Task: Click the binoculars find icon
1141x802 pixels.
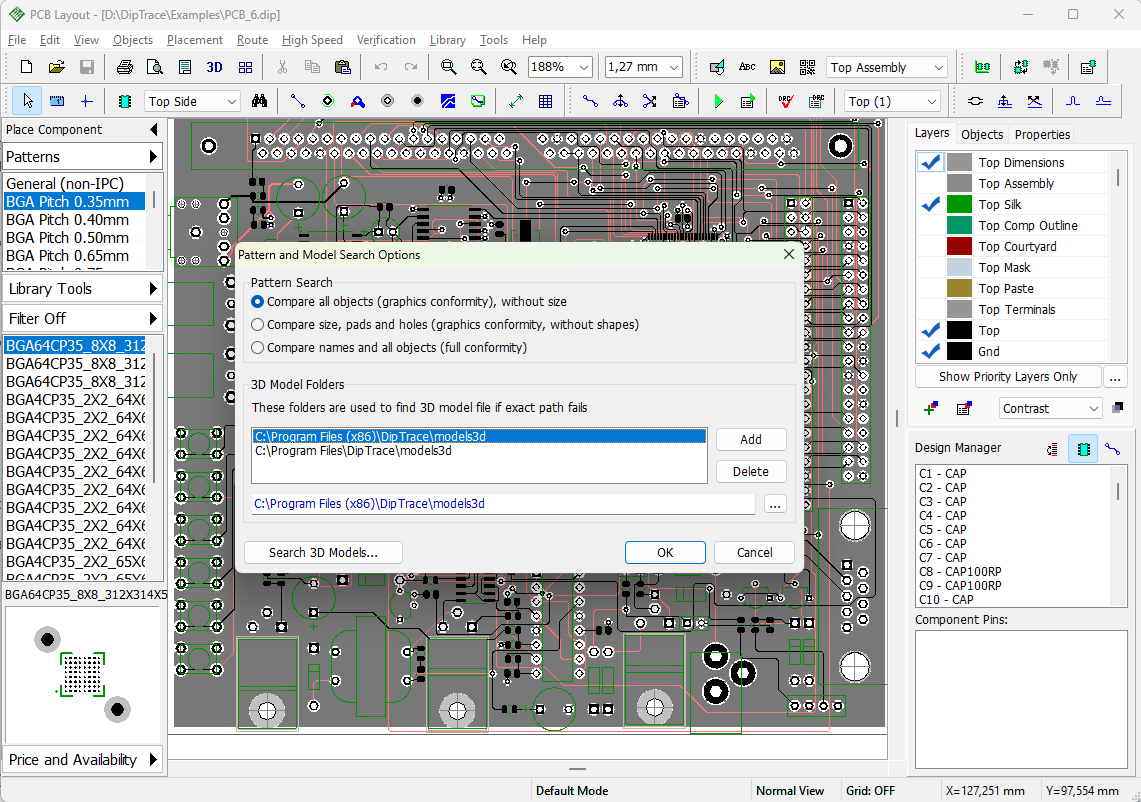Action: coord(259,101)
